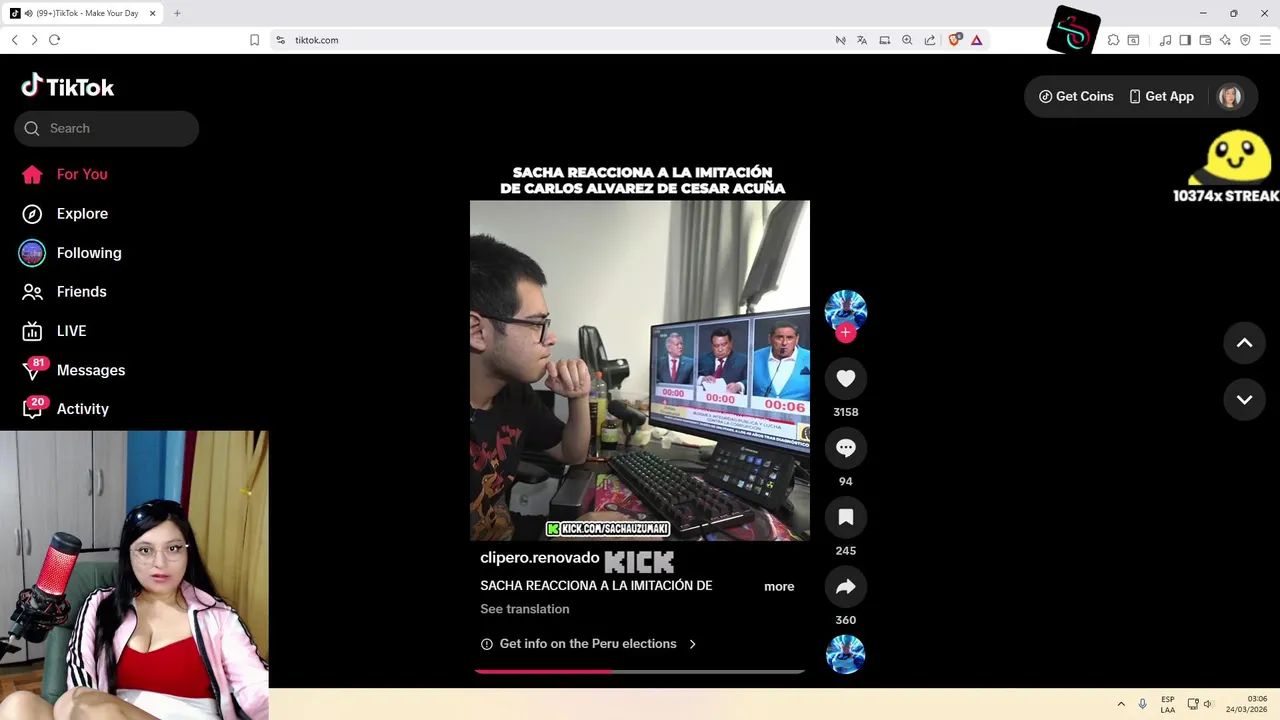1280x720 pixels.
Task: Click the translate page icon
Action: 862,40
